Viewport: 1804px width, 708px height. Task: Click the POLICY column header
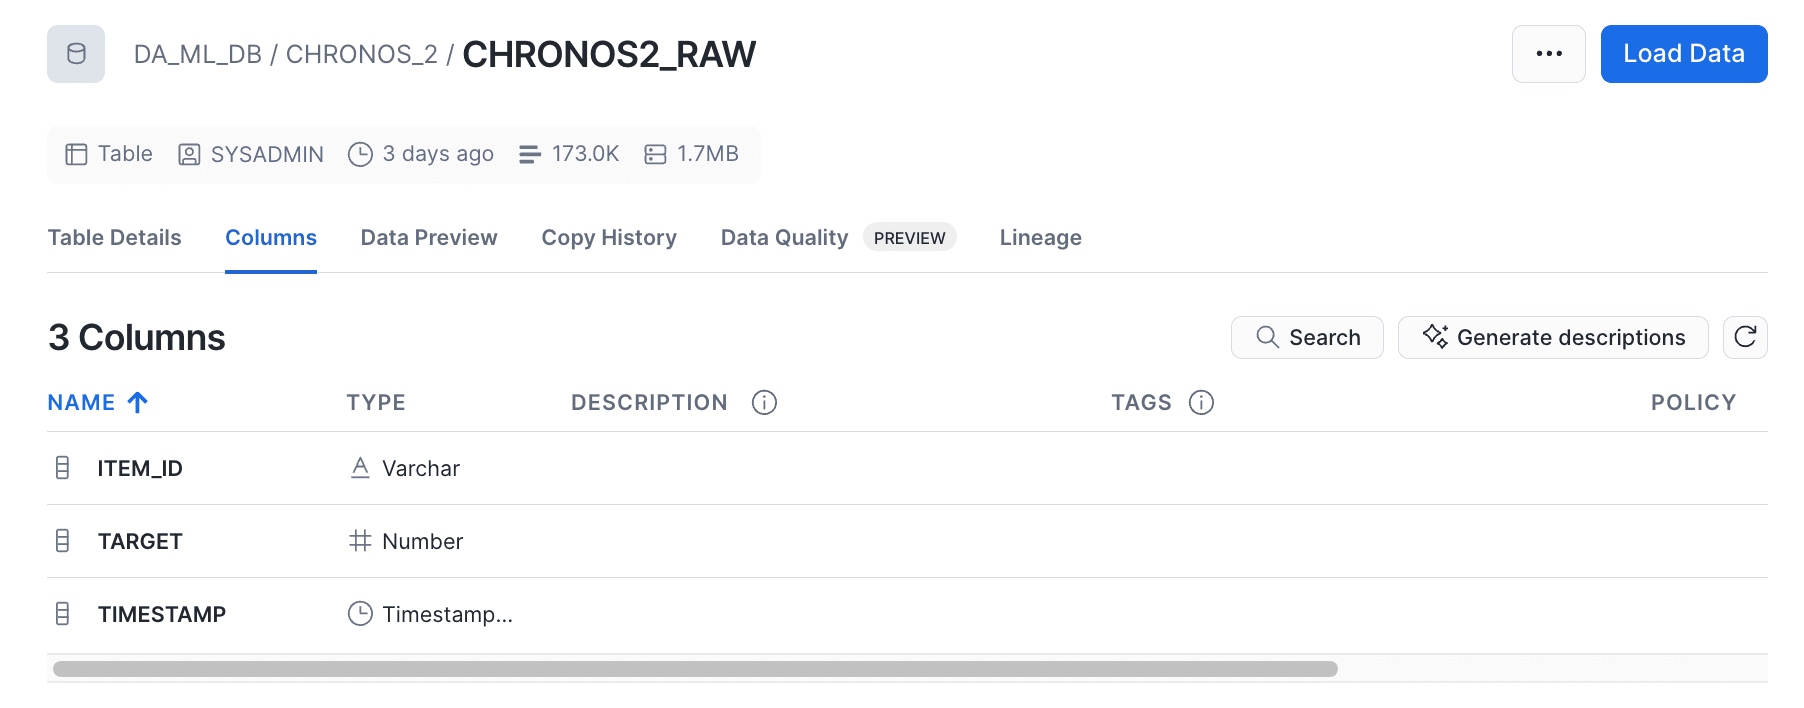(x=1693, y=403)
